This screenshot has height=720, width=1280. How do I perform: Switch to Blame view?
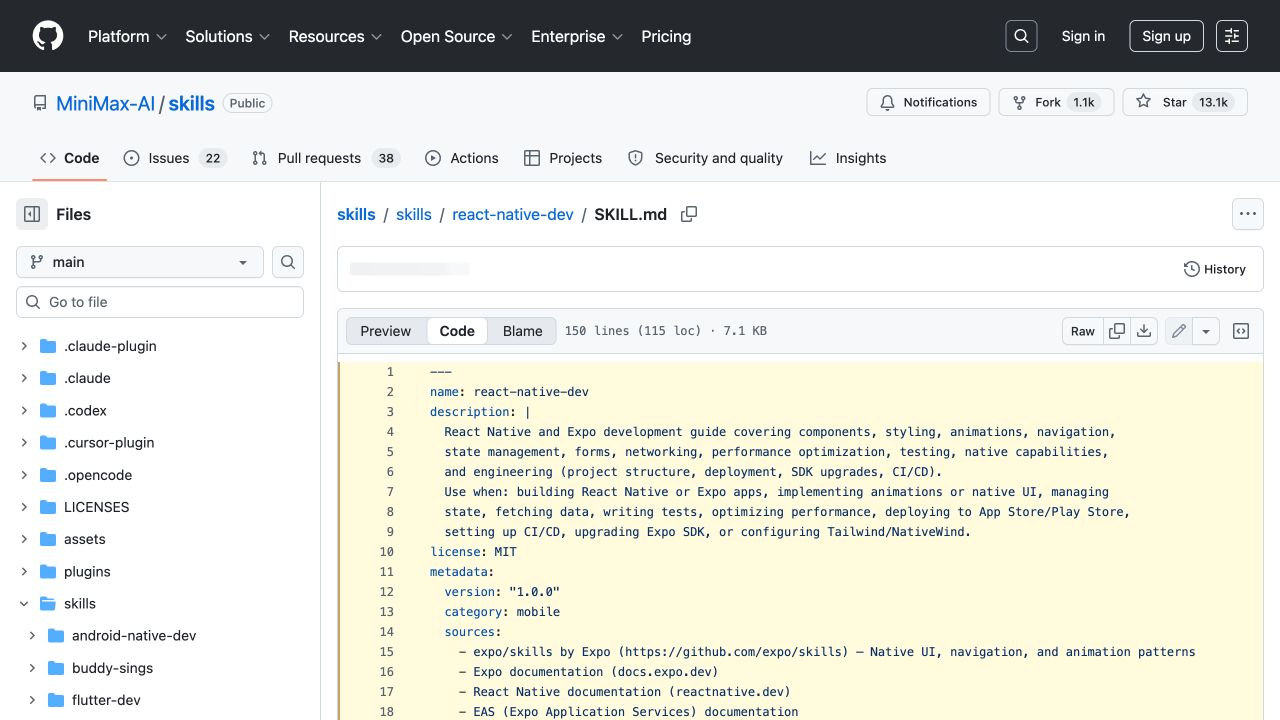[x=522, y=331]
